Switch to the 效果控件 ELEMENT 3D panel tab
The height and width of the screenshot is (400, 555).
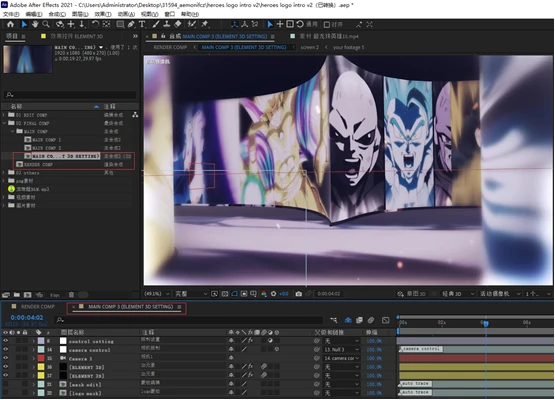76,36
